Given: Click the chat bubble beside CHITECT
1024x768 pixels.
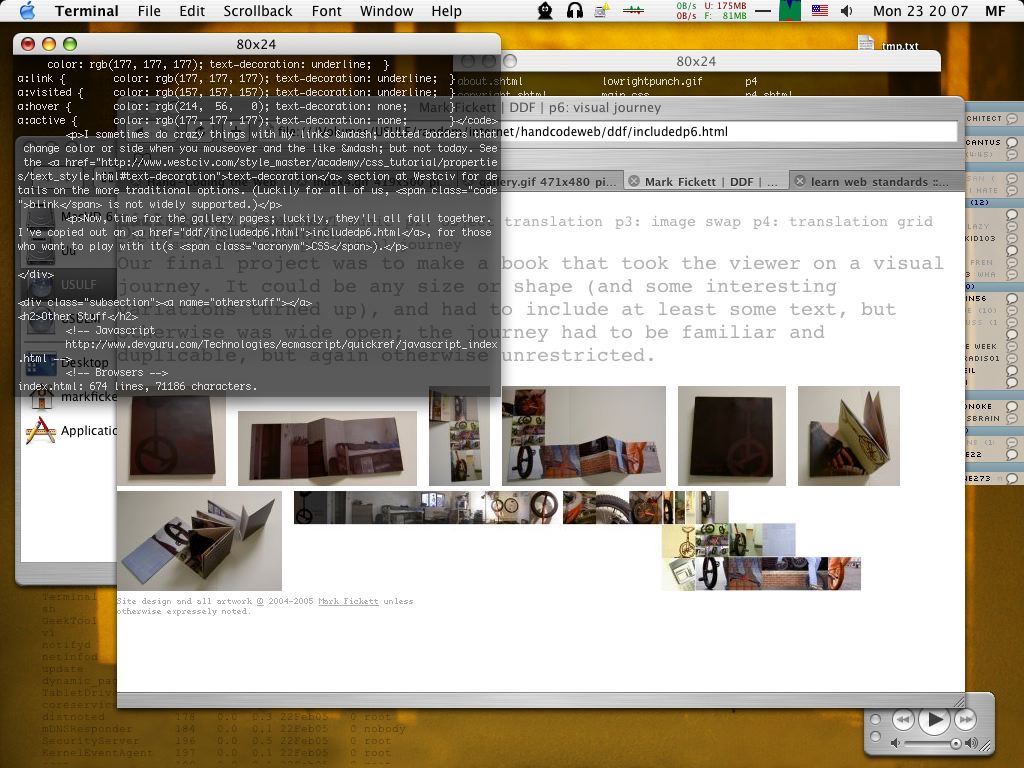Looking at the screenshot, I should coord(1012,118).
